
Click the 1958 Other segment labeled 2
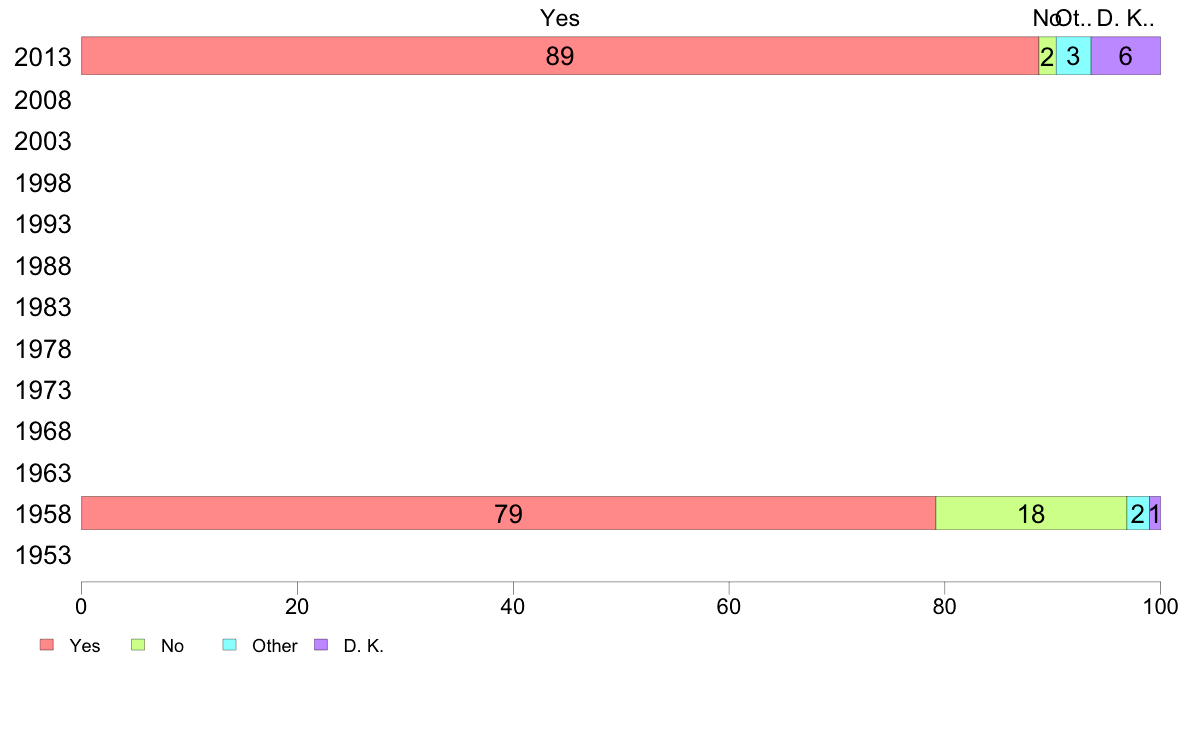[x=1138, y=513]
